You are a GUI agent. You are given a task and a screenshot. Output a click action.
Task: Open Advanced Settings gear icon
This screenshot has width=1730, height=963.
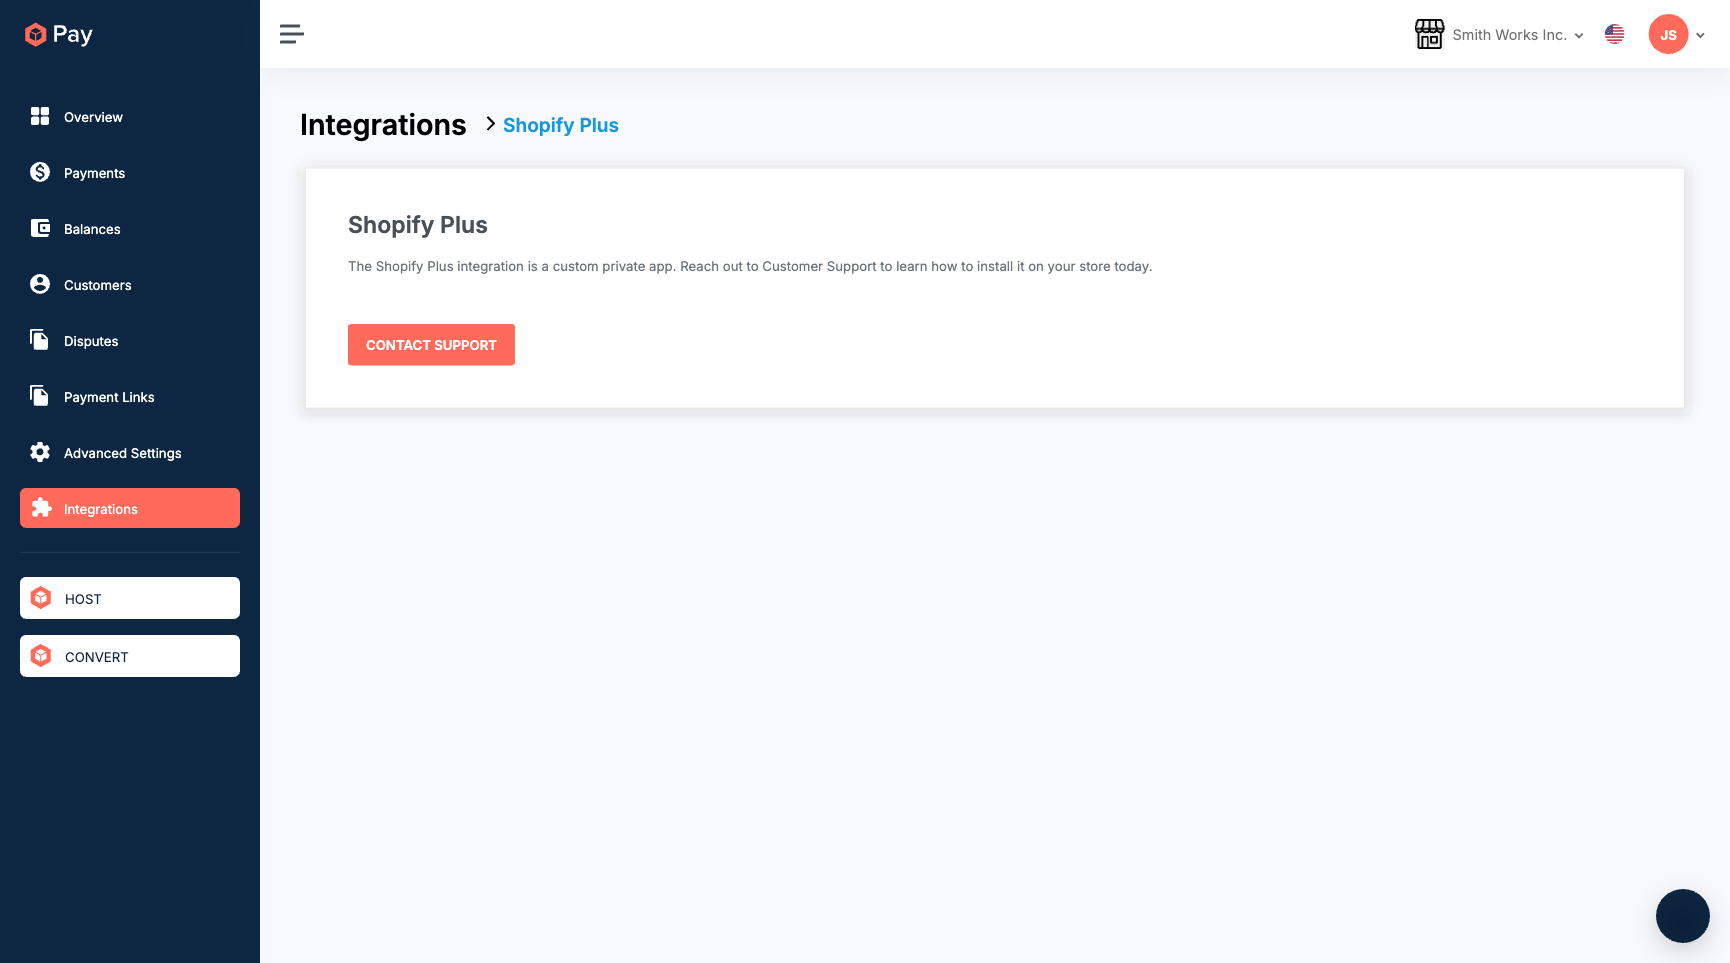click(x=40, y=452)
